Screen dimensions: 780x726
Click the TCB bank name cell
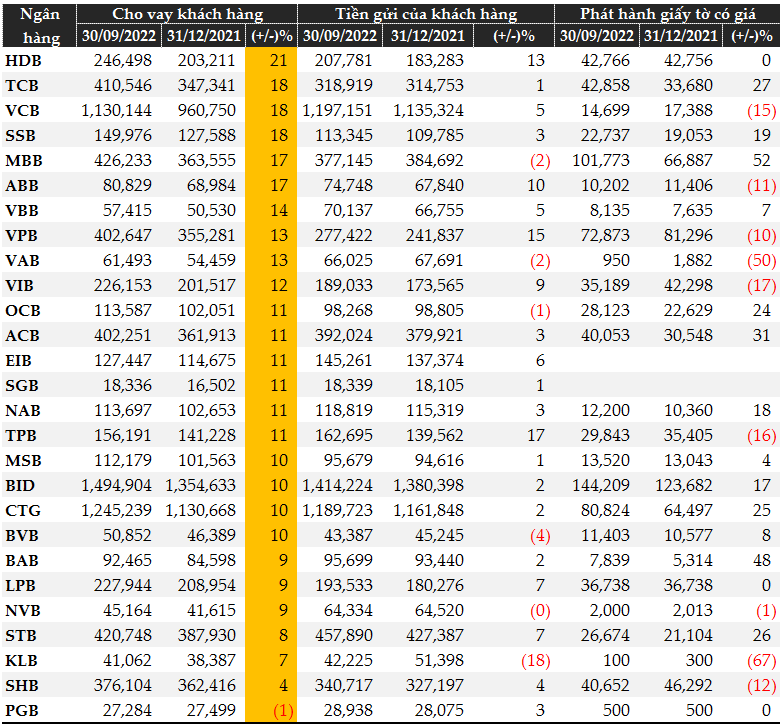click(x=23, y=85)
